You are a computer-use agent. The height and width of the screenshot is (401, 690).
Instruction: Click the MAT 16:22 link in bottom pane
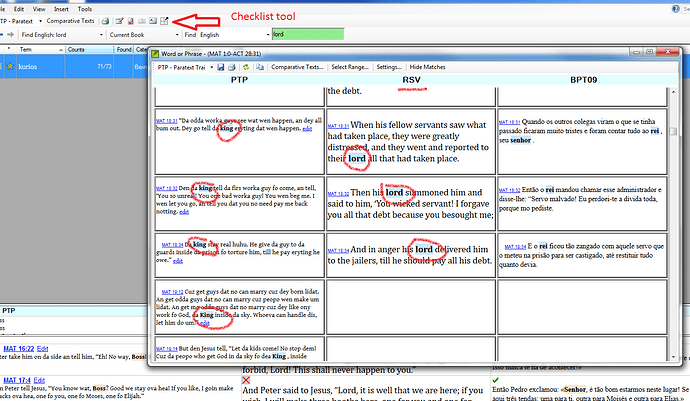tap(18, 349)
